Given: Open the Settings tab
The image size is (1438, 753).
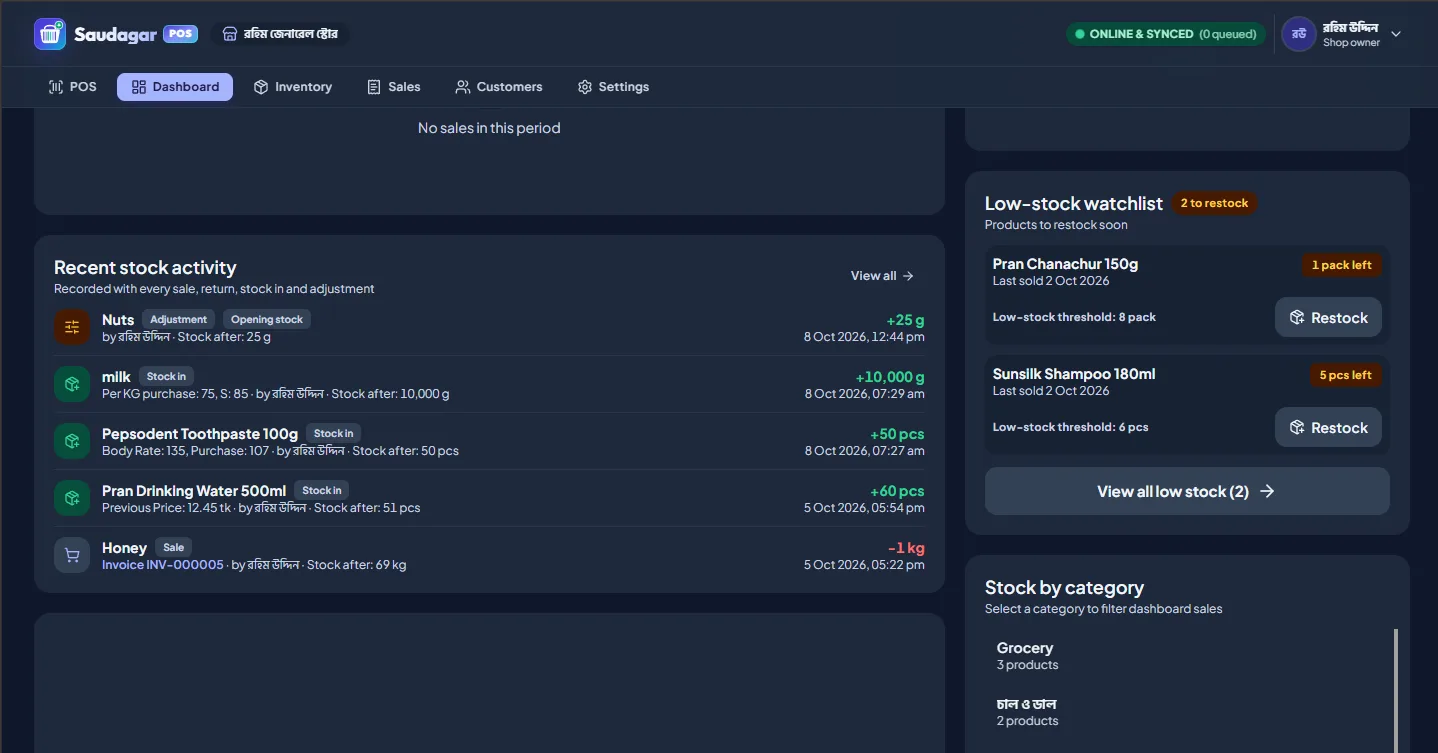Looking at the screenshot, I should click(x=614, y=87).
